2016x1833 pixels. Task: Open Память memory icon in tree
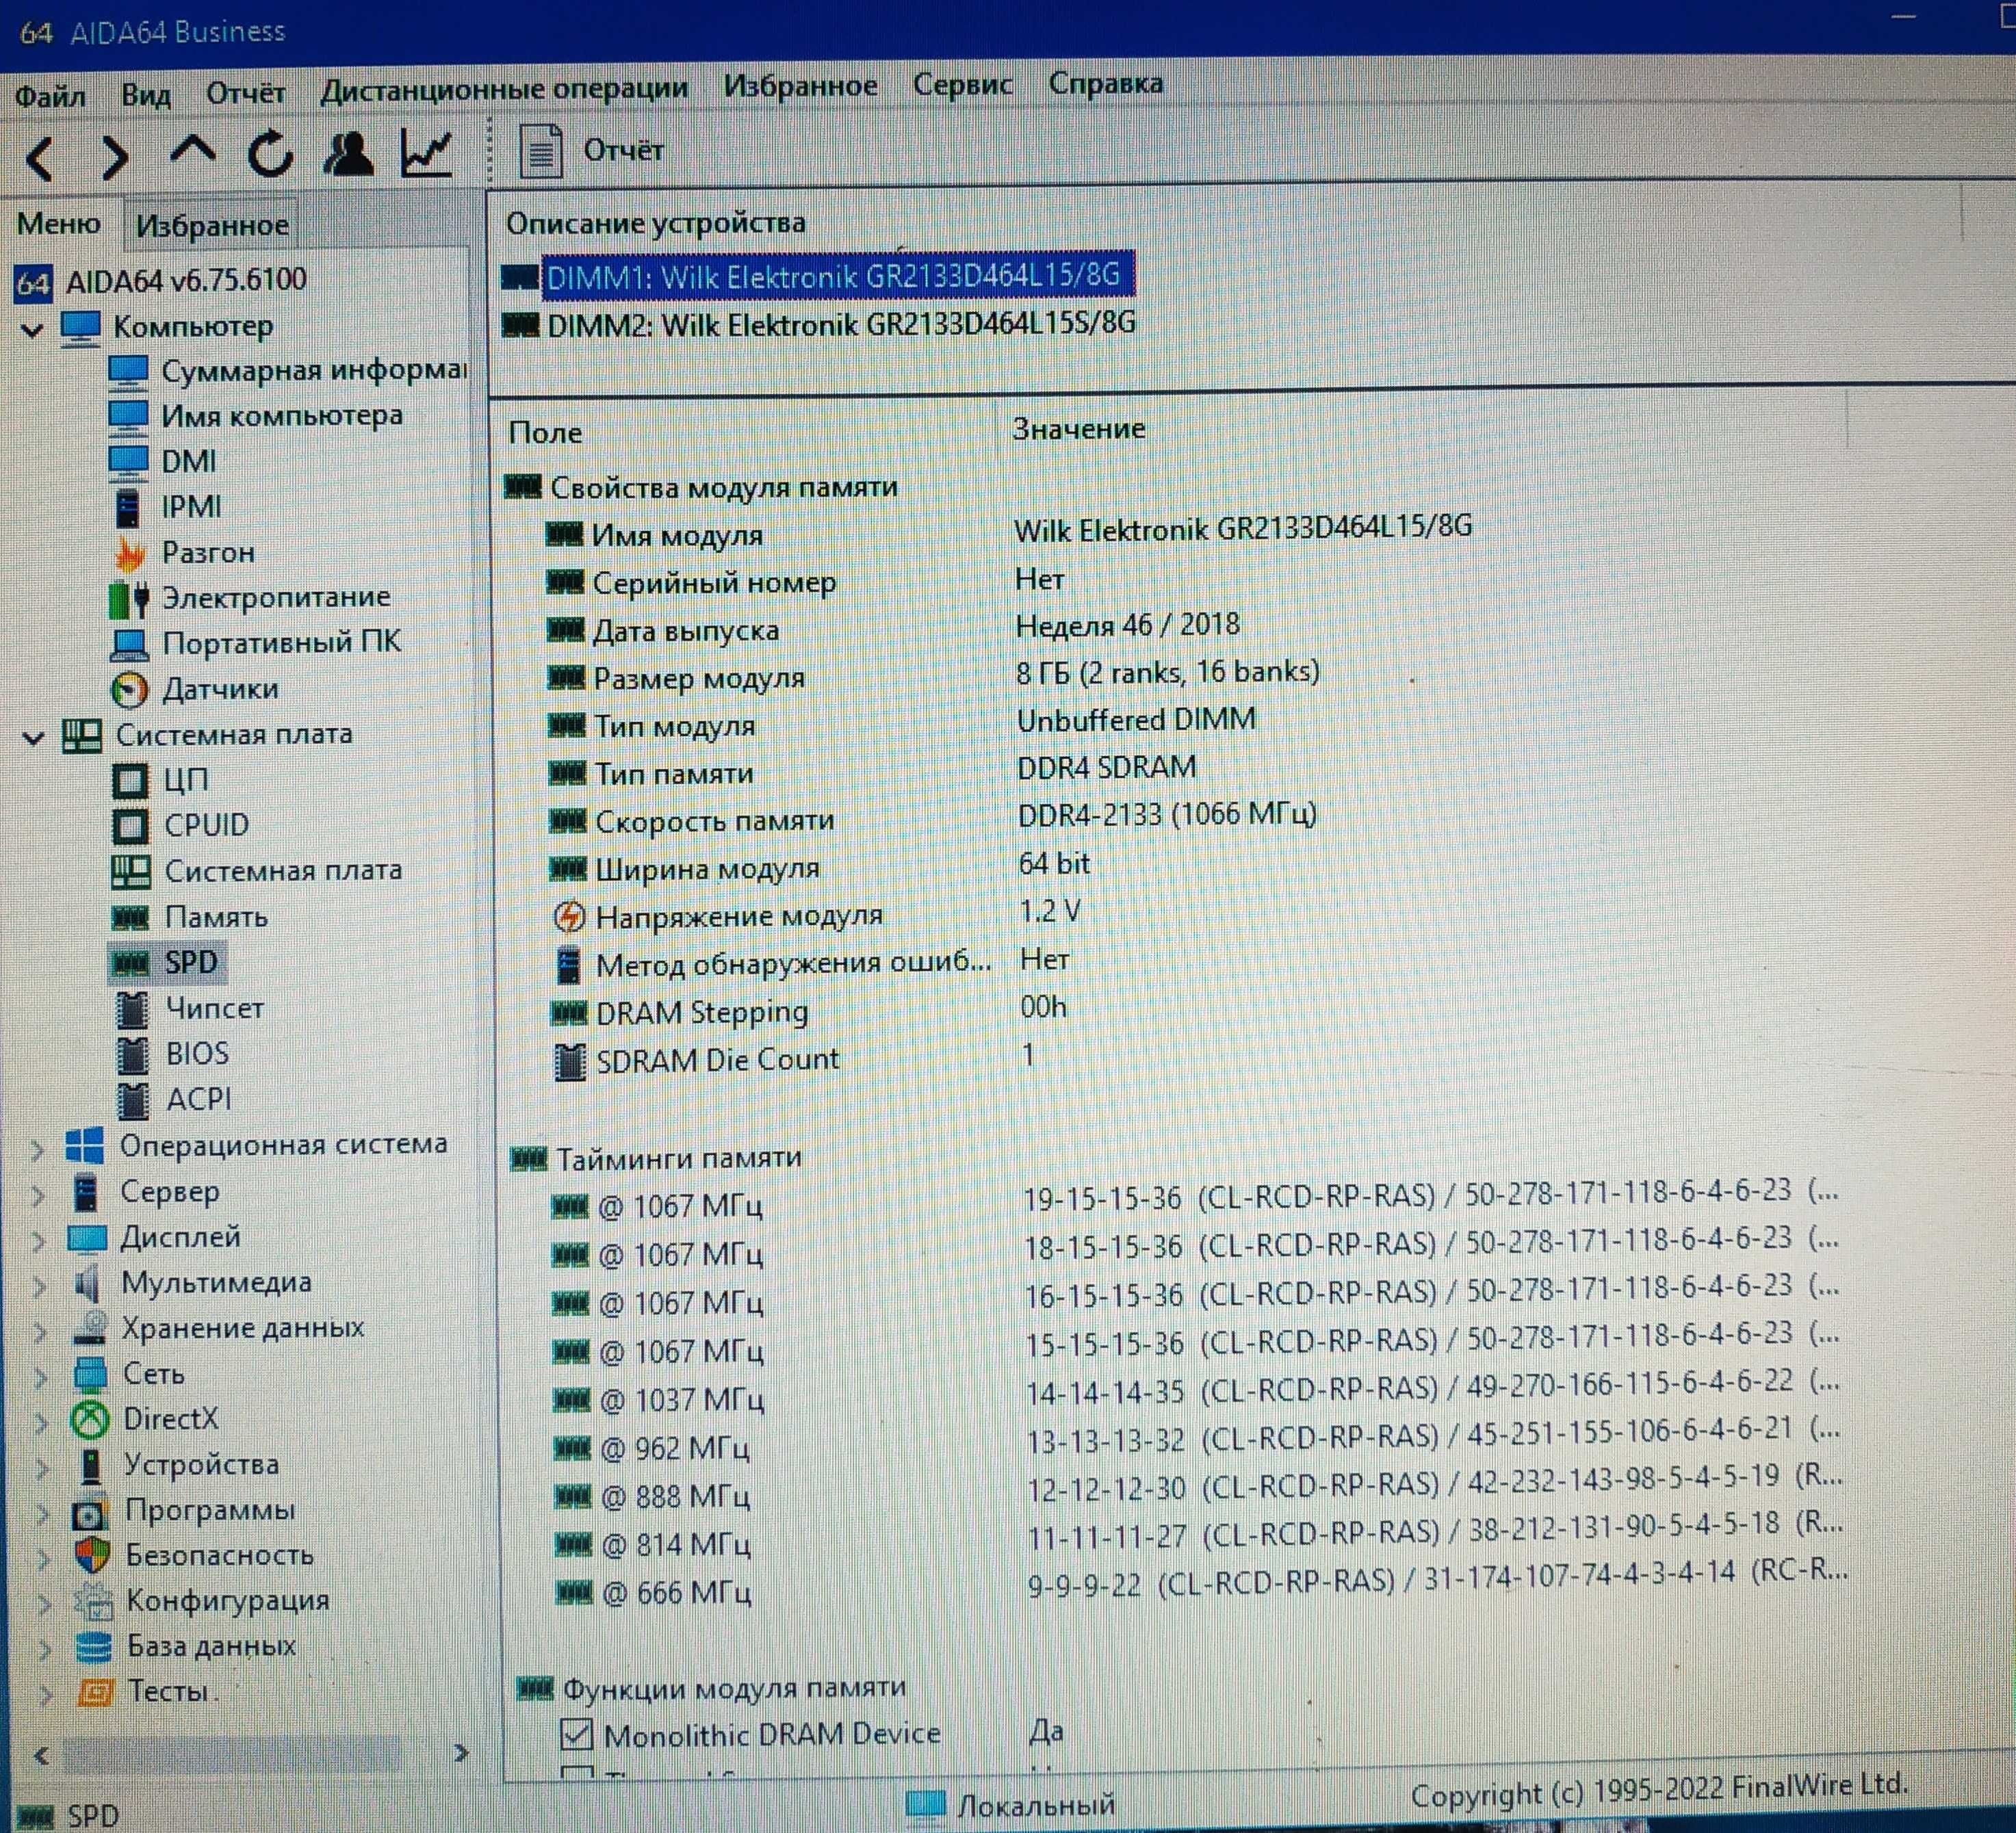(130, 918)
